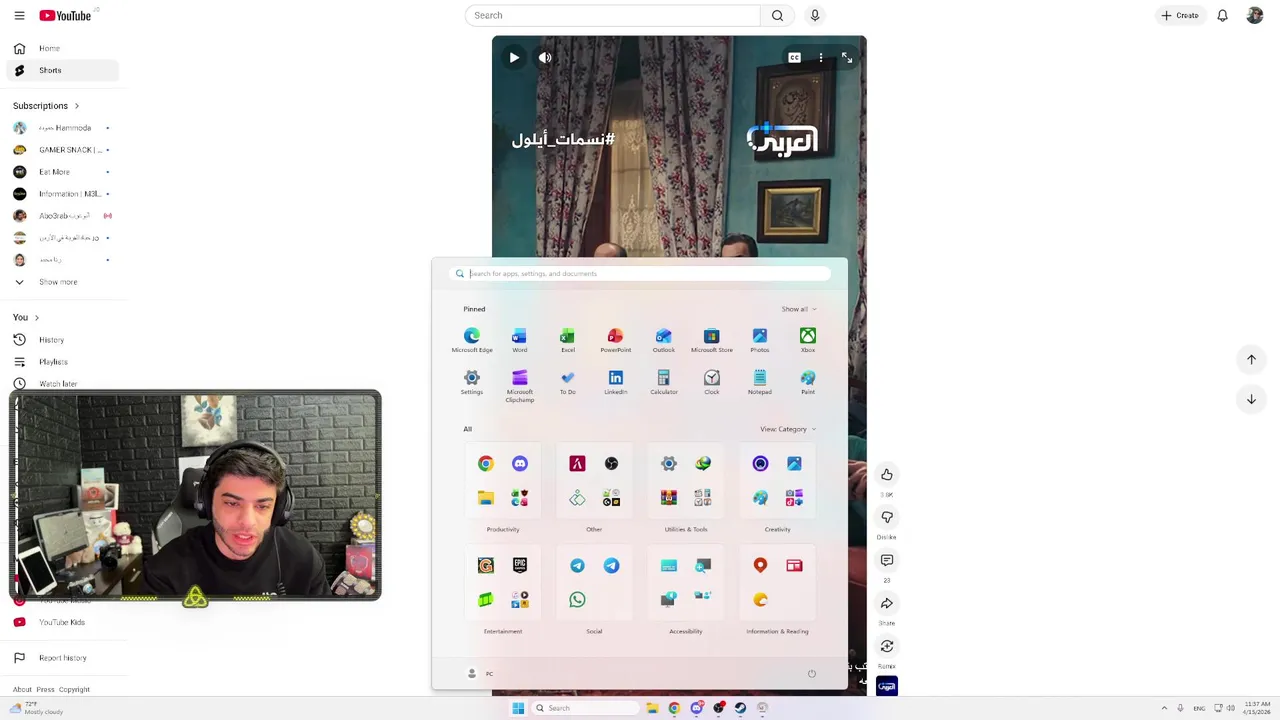Image resolution: width=1280 pixels, height=720 pixels.
Task: Open OBS Studio in Other category
Action: (611, 463)
